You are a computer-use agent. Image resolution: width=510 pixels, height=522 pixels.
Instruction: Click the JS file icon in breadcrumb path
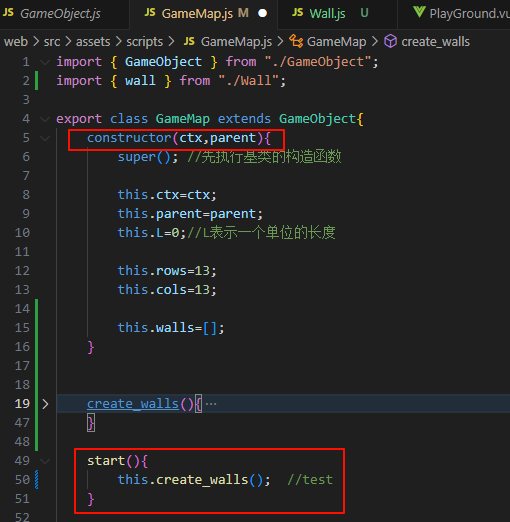point(189,41)
